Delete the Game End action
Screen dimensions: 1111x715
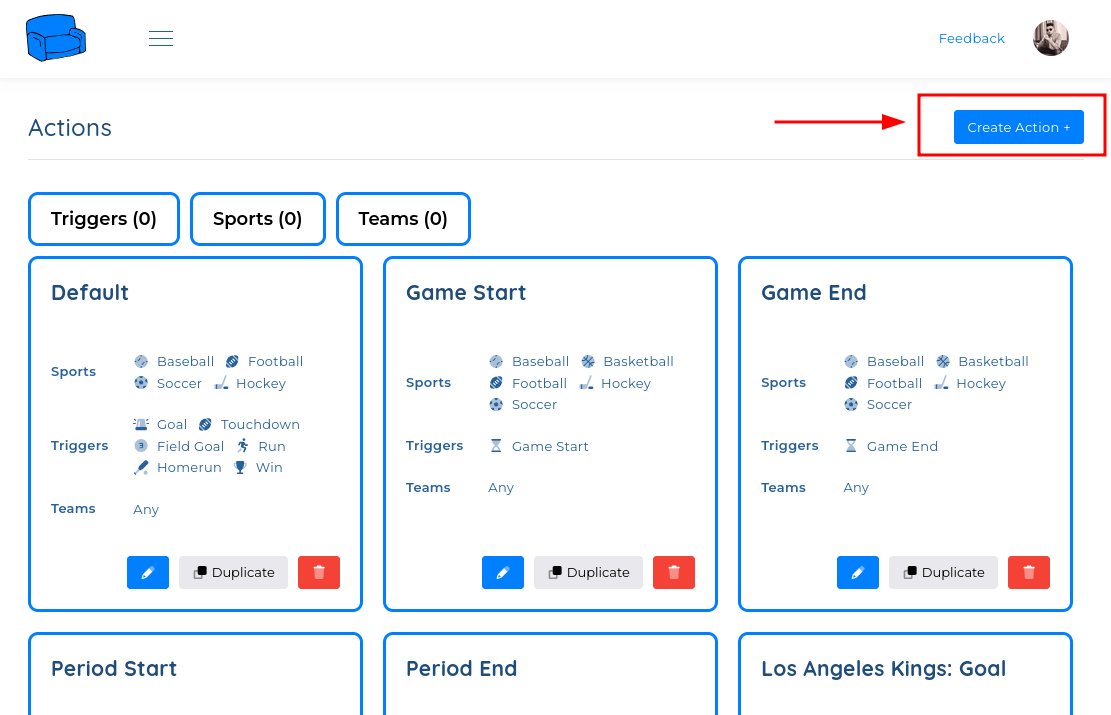click(1029, 573)
